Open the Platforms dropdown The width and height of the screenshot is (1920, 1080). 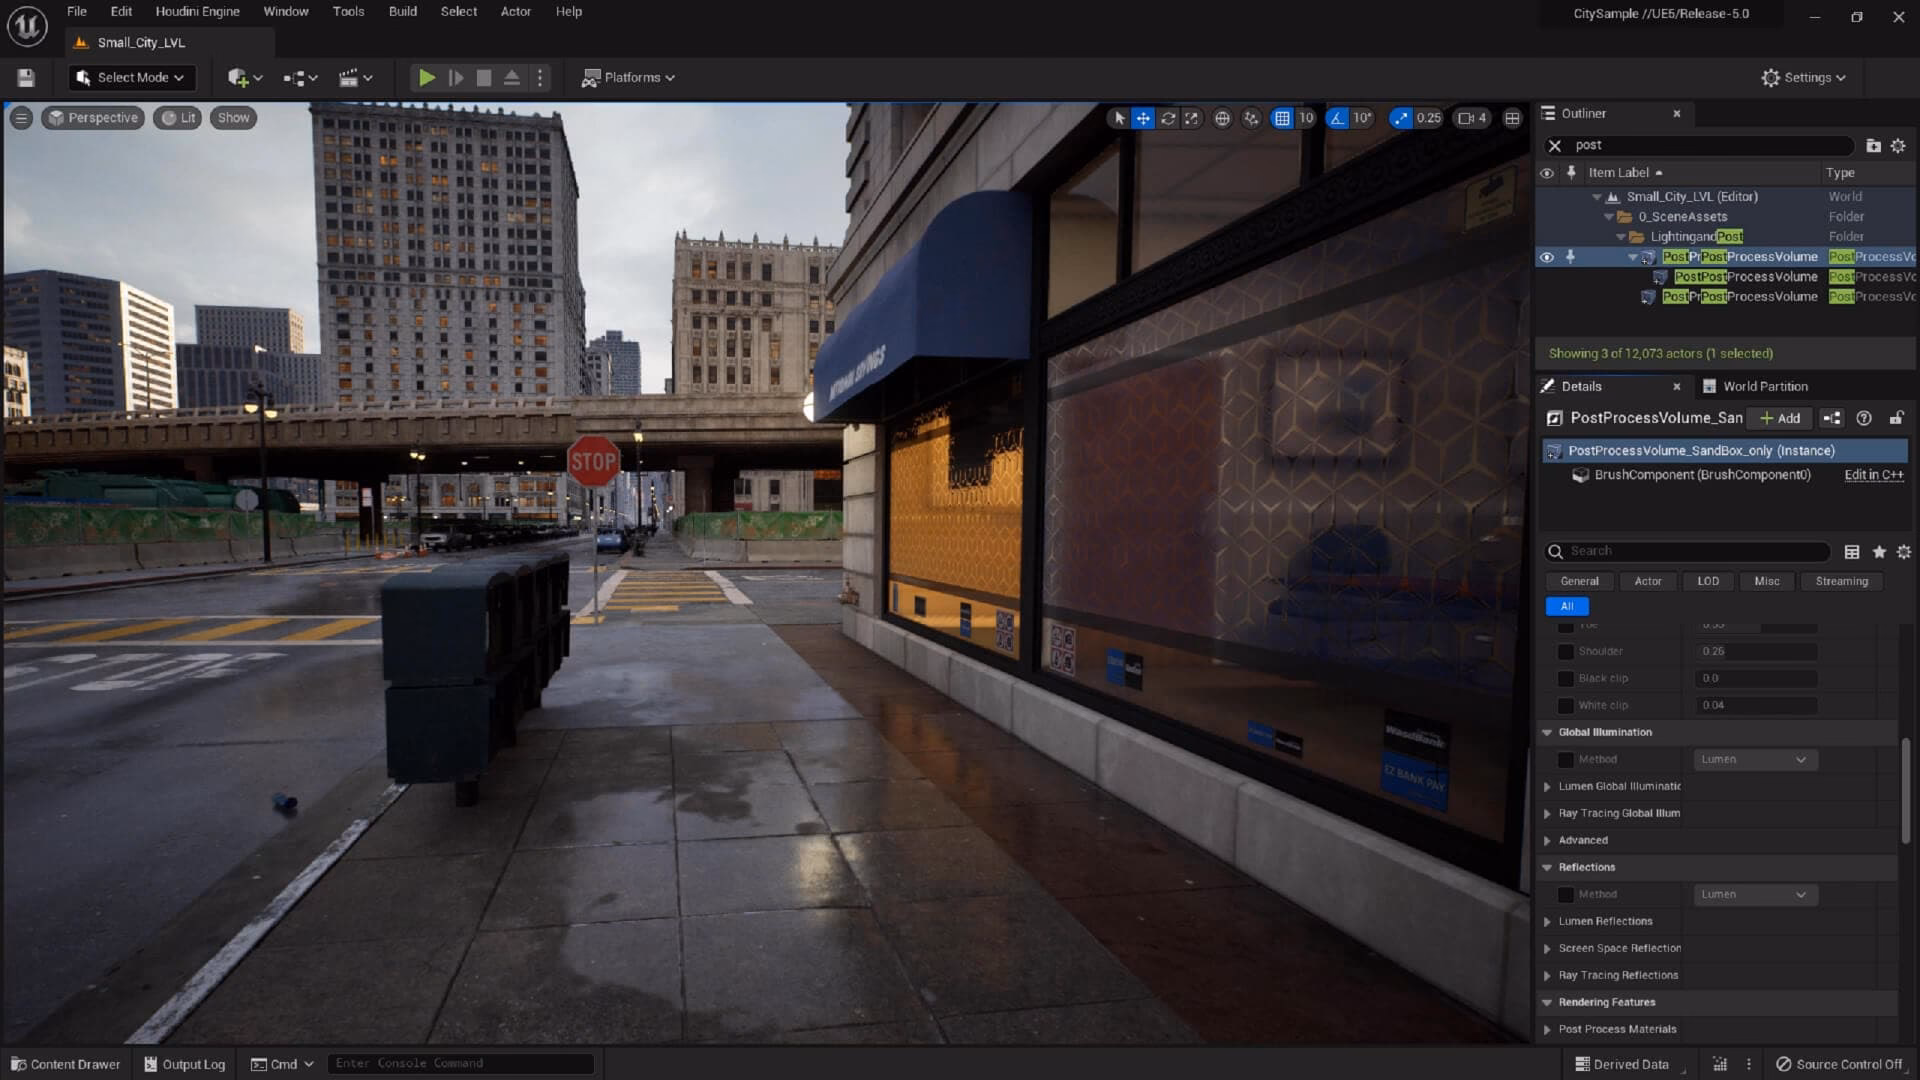[628, 77]
